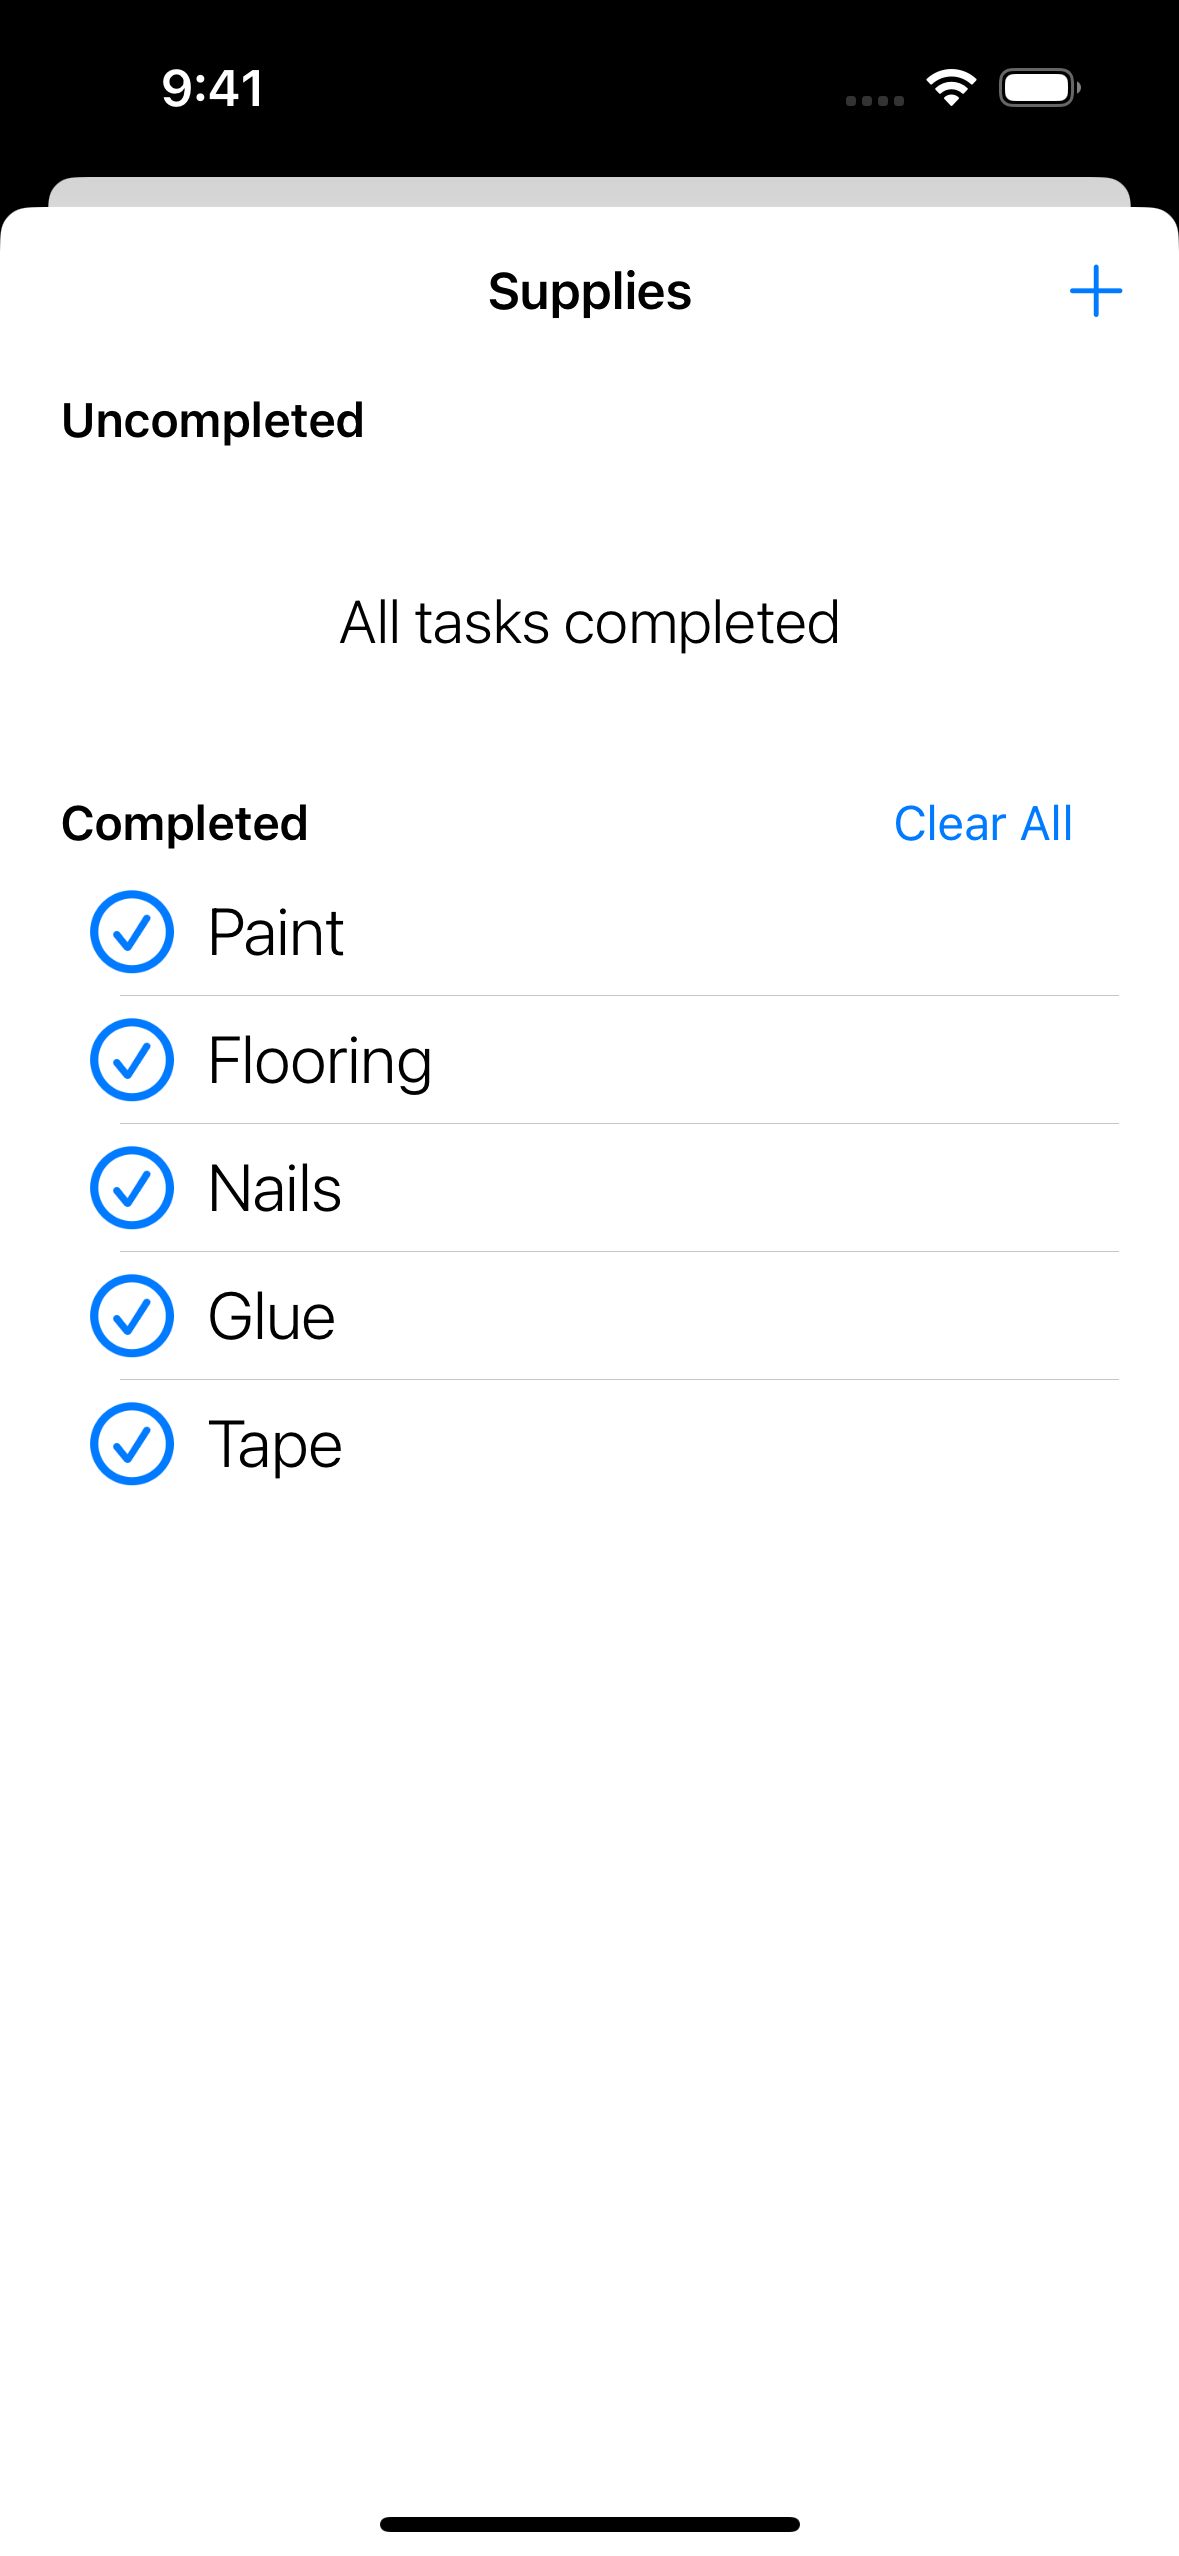Tap the Glue item label
1179x2556 pixels.
(272, 1316)
